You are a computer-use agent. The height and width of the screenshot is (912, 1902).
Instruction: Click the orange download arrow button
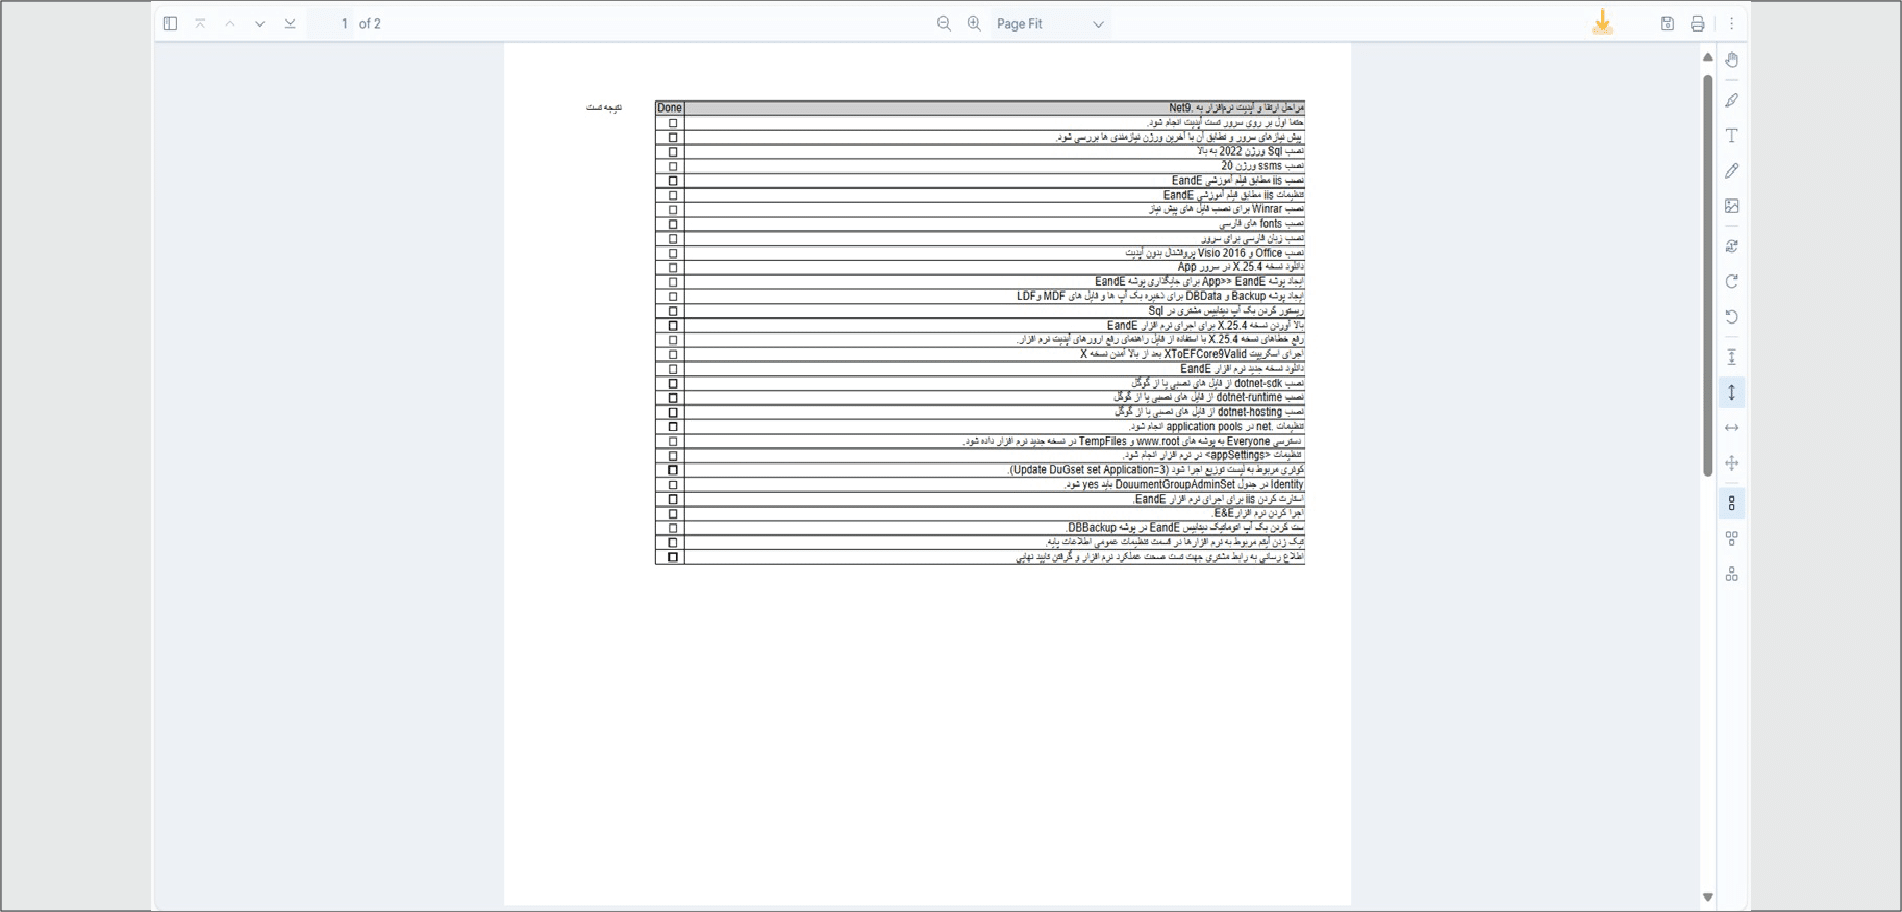click(x=1602, y=23)
